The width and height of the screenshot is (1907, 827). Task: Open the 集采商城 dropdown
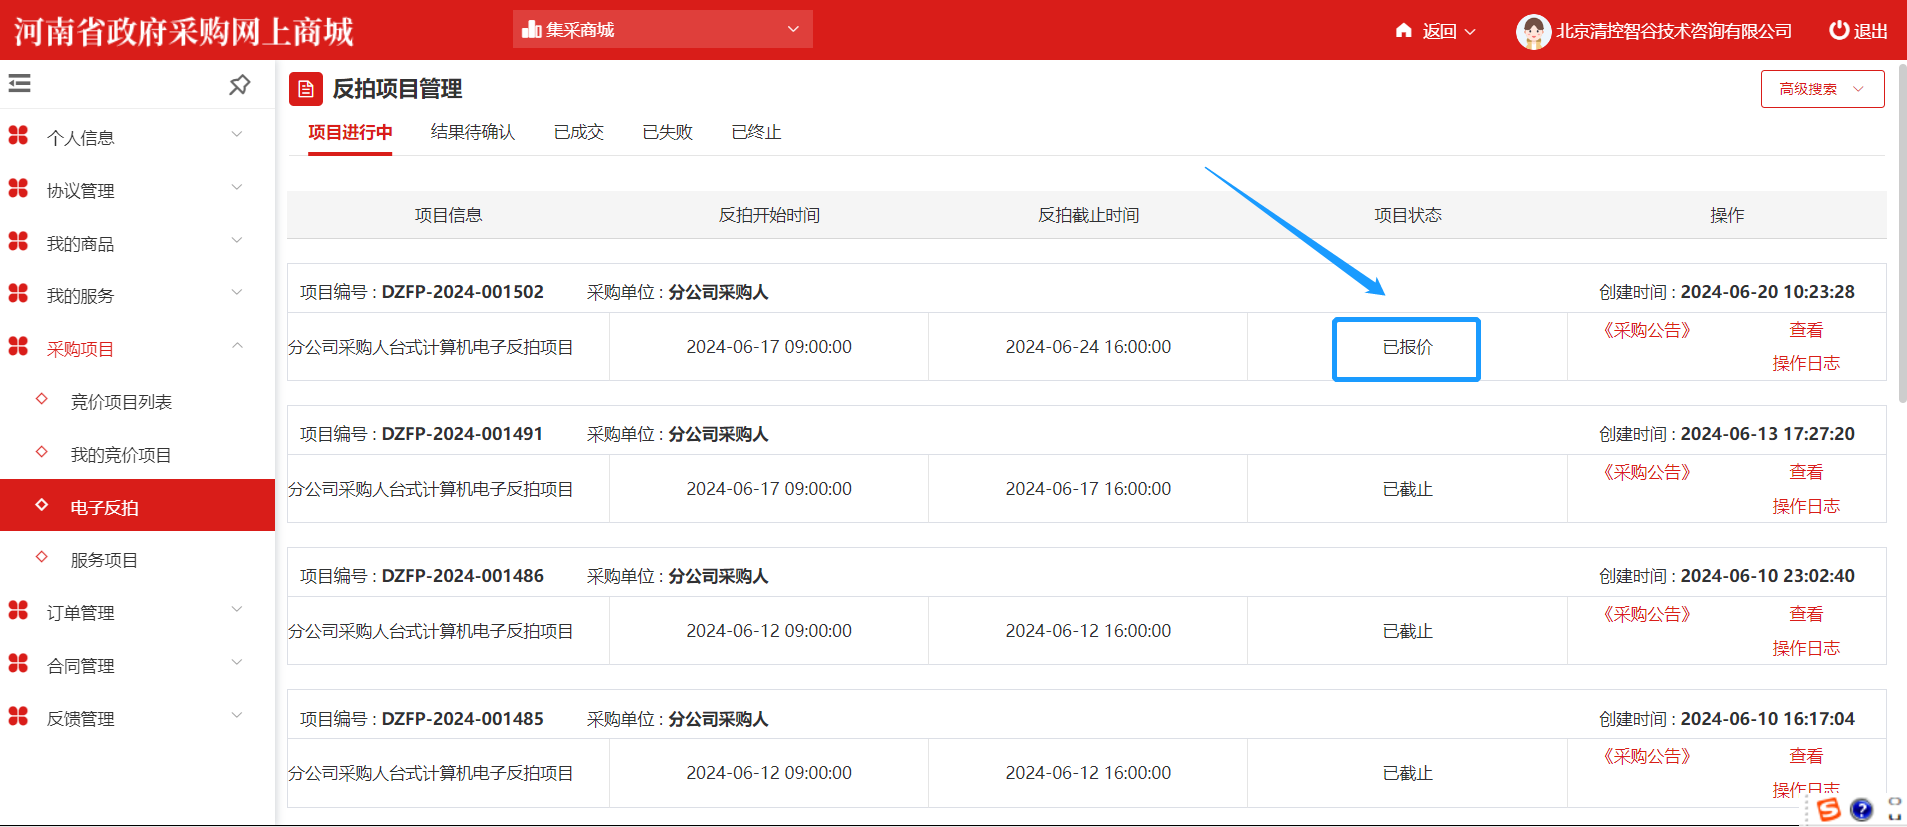point(663,29)
